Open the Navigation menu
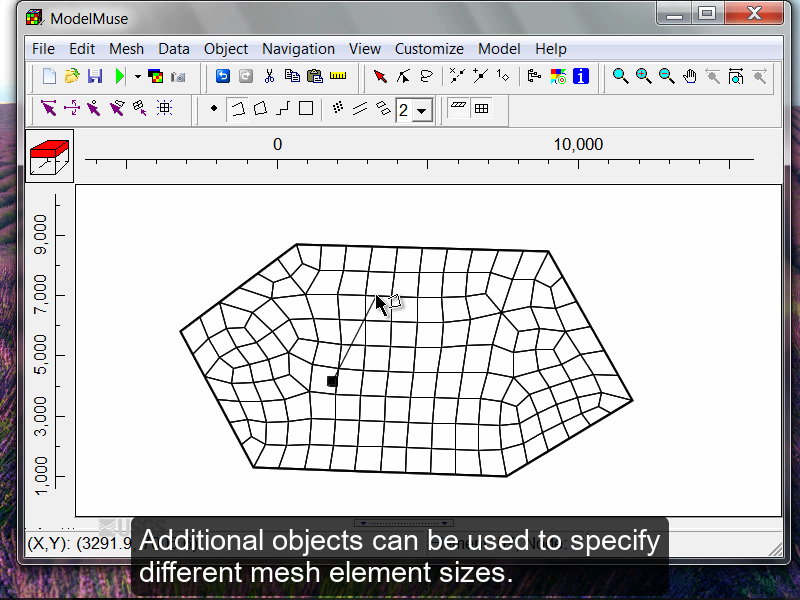The image size is (800, 600). click(x=299, y=48)
